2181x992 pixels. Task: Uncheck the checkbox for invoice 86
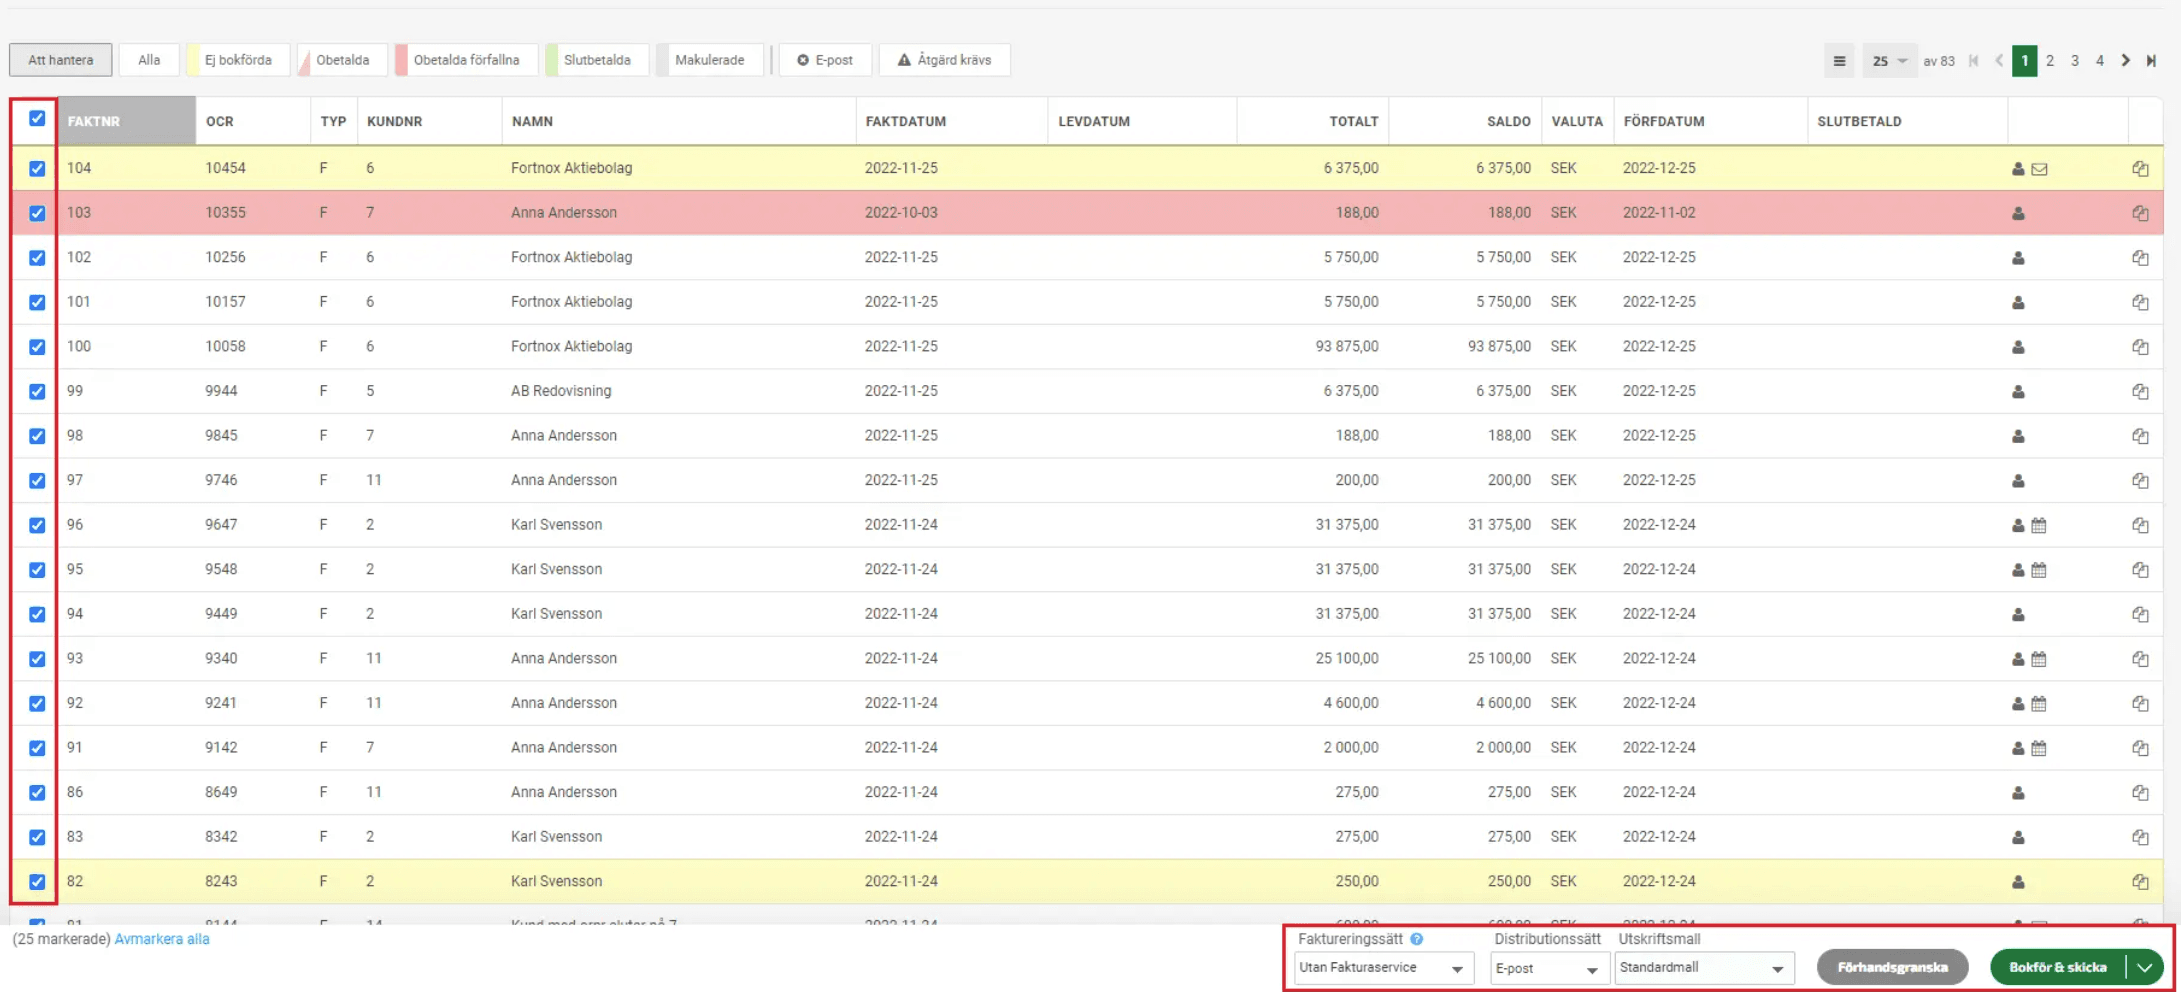[37, 792]
